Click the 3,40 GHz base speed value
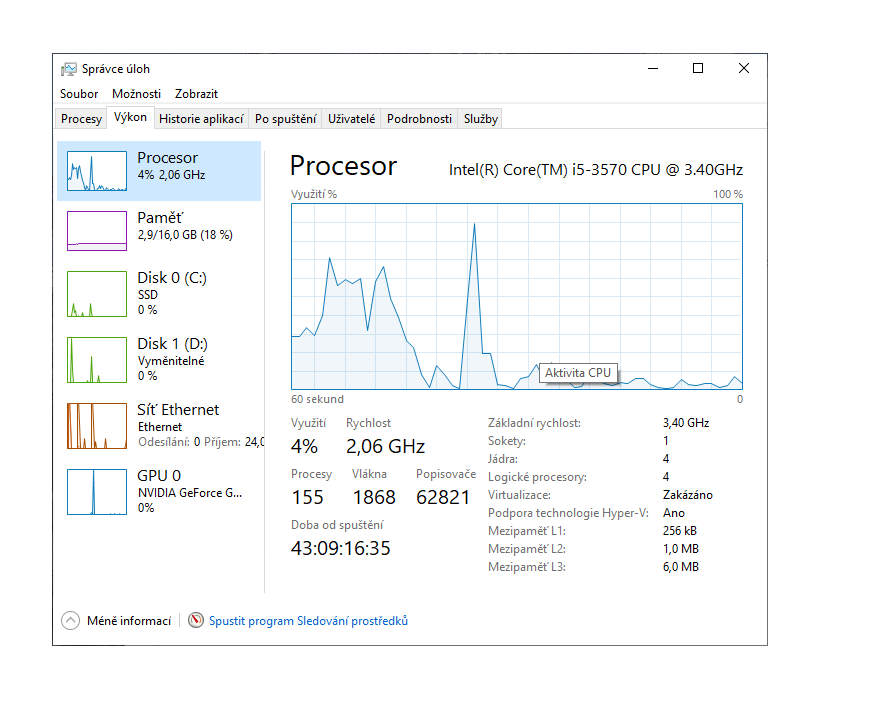Viewport: 881px width, 725px height. [685, 423]
